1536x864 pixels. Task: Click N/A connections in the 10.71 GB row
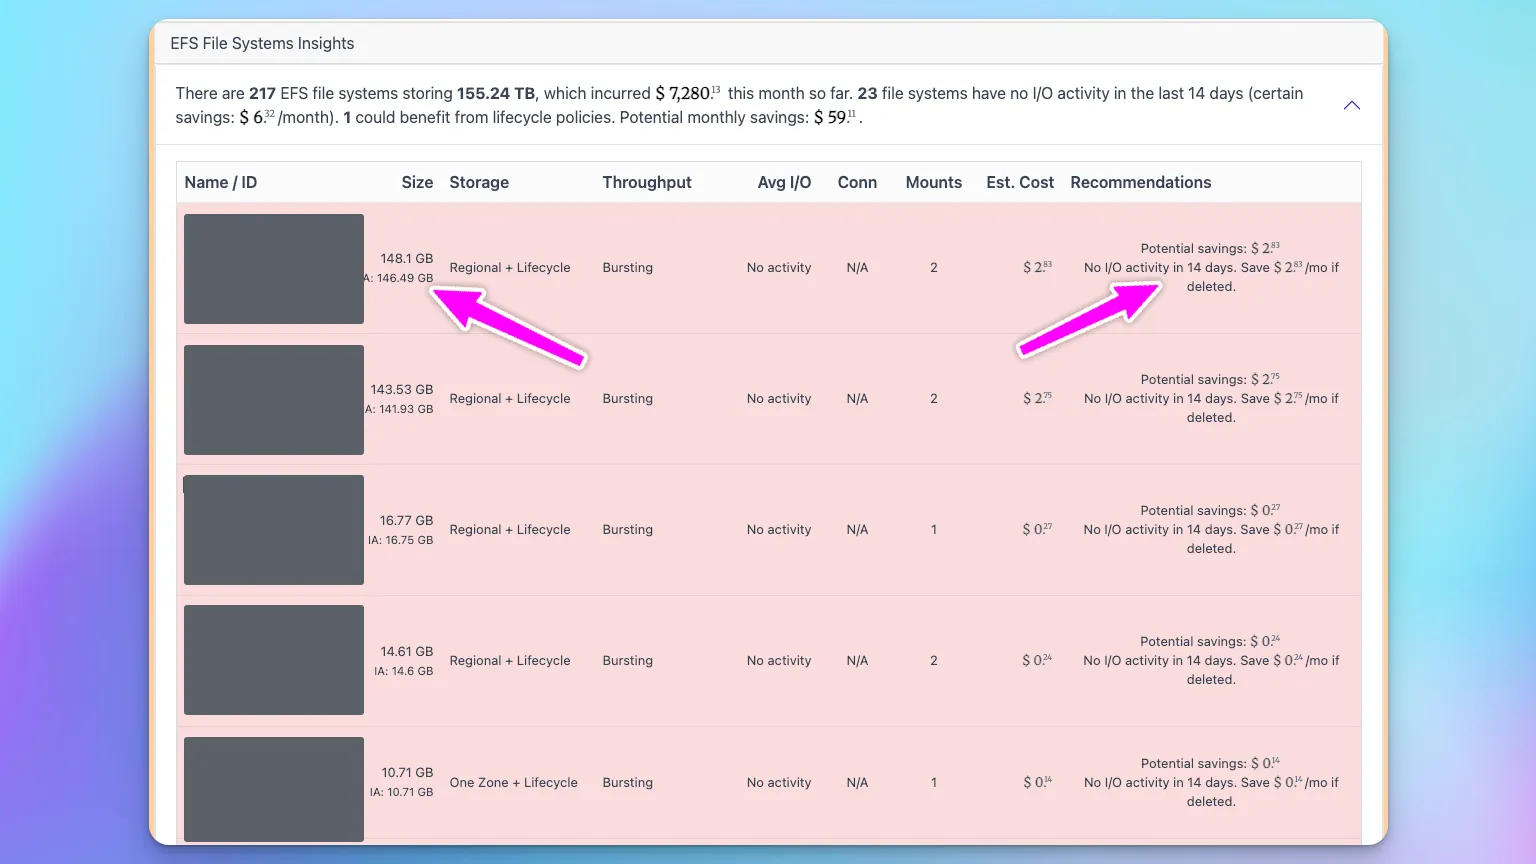pos(857,782)
